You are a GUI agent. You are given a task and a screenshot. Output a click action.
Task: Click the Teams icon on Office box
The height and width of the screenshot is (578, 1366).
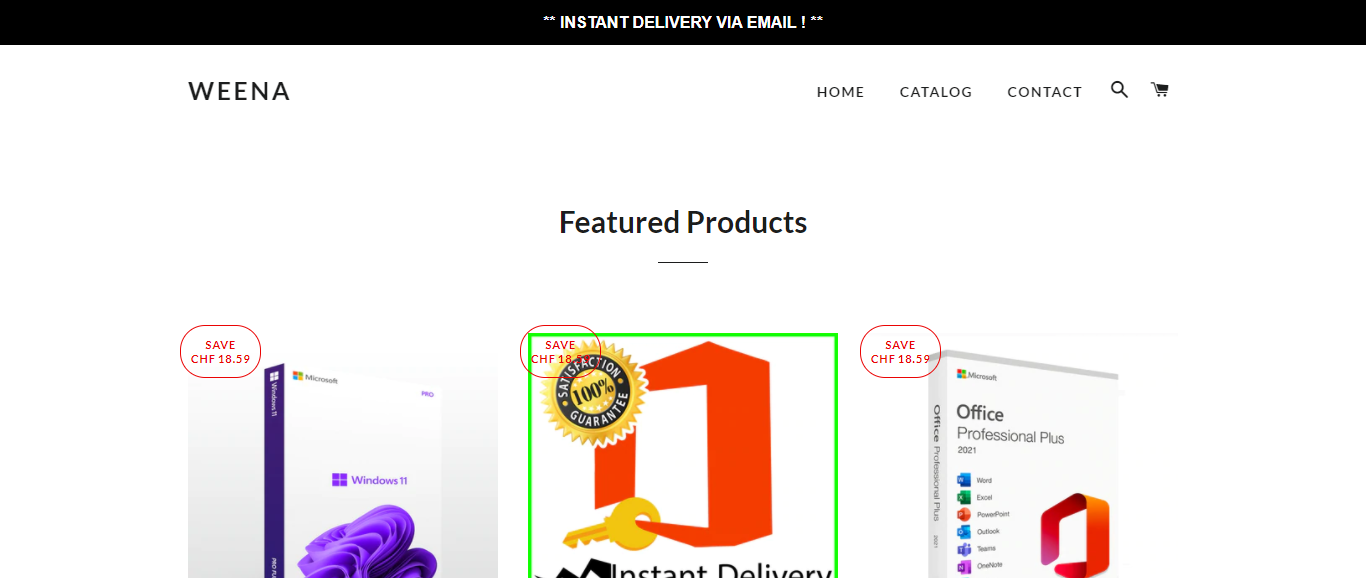pyautogui.click(x=964, y=549)
